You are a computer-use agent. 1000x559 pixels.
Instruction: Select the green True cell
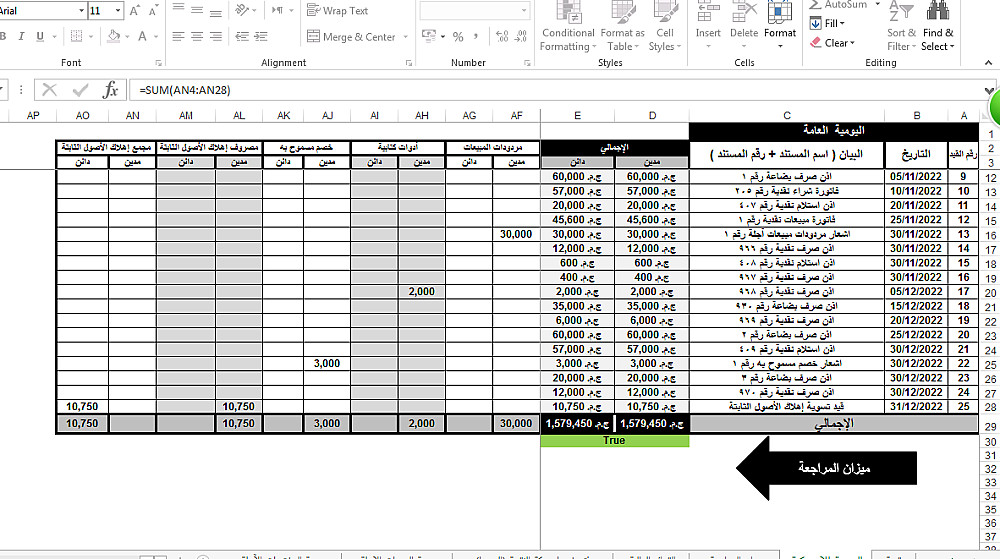pos(614,440)
